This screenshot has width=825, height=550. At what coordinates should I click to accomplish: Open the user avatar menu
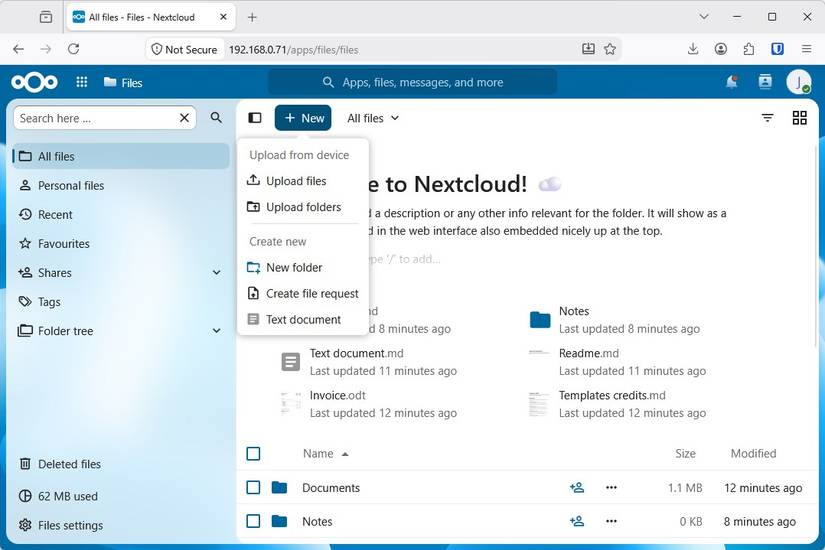[798, 82]
